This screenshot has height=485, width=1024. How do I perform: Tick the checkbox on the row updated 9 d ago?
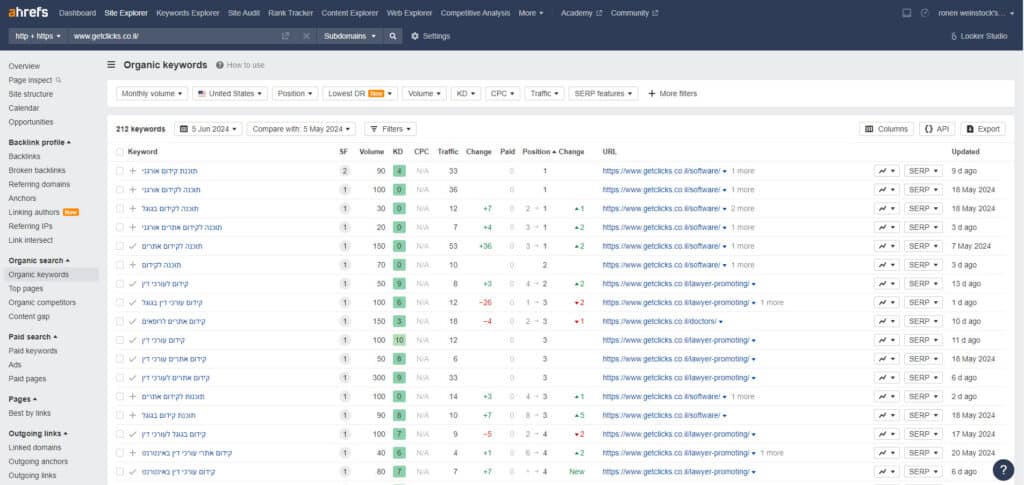[x=120, y=171]
